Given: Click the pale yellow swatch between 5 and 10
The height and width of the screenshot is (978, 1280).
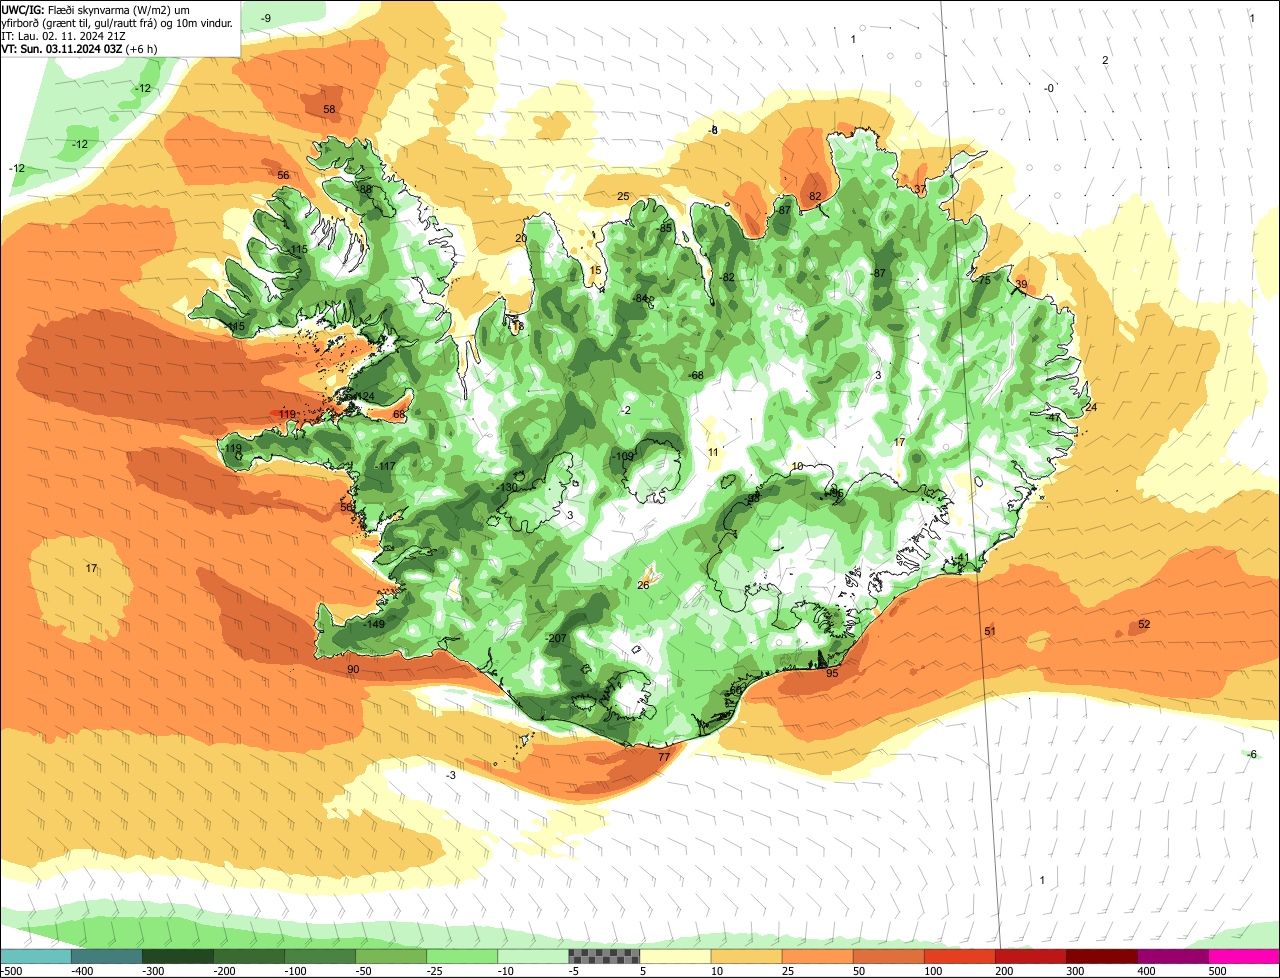Looking at the screenshot, I should tap(675, 957).
